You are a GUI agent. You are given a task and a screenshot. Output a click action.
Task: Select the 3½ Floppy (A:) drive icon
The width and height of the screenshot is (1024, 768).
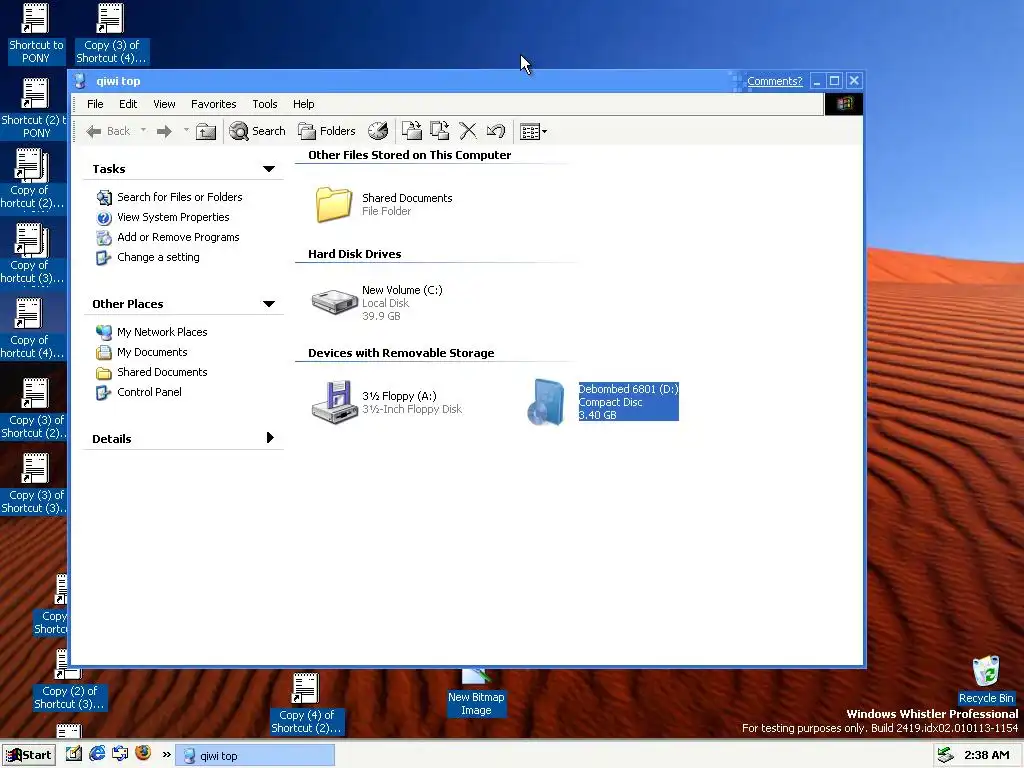click(x=334, y=402)
